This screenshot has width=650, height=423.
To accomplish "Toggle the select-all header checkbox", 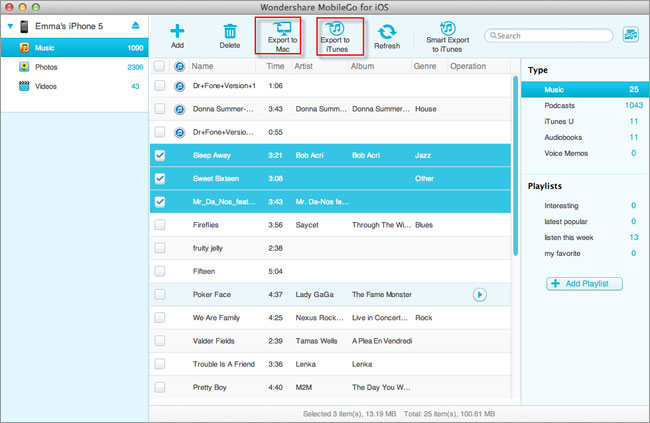I will 160,66.
